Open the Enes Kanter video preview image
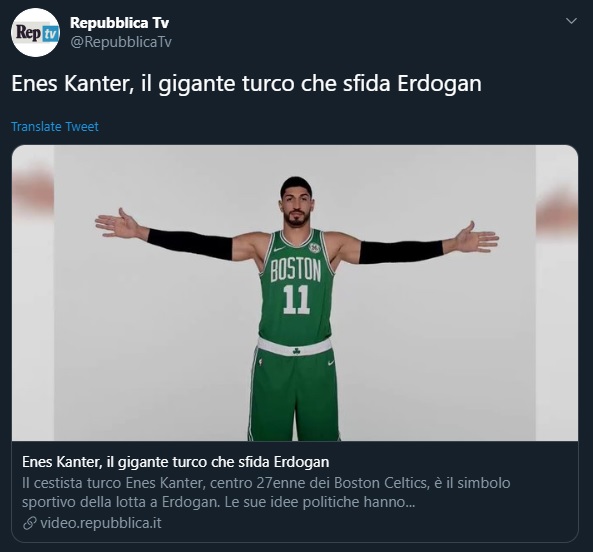The image size is (593, 552). point(295,293)
